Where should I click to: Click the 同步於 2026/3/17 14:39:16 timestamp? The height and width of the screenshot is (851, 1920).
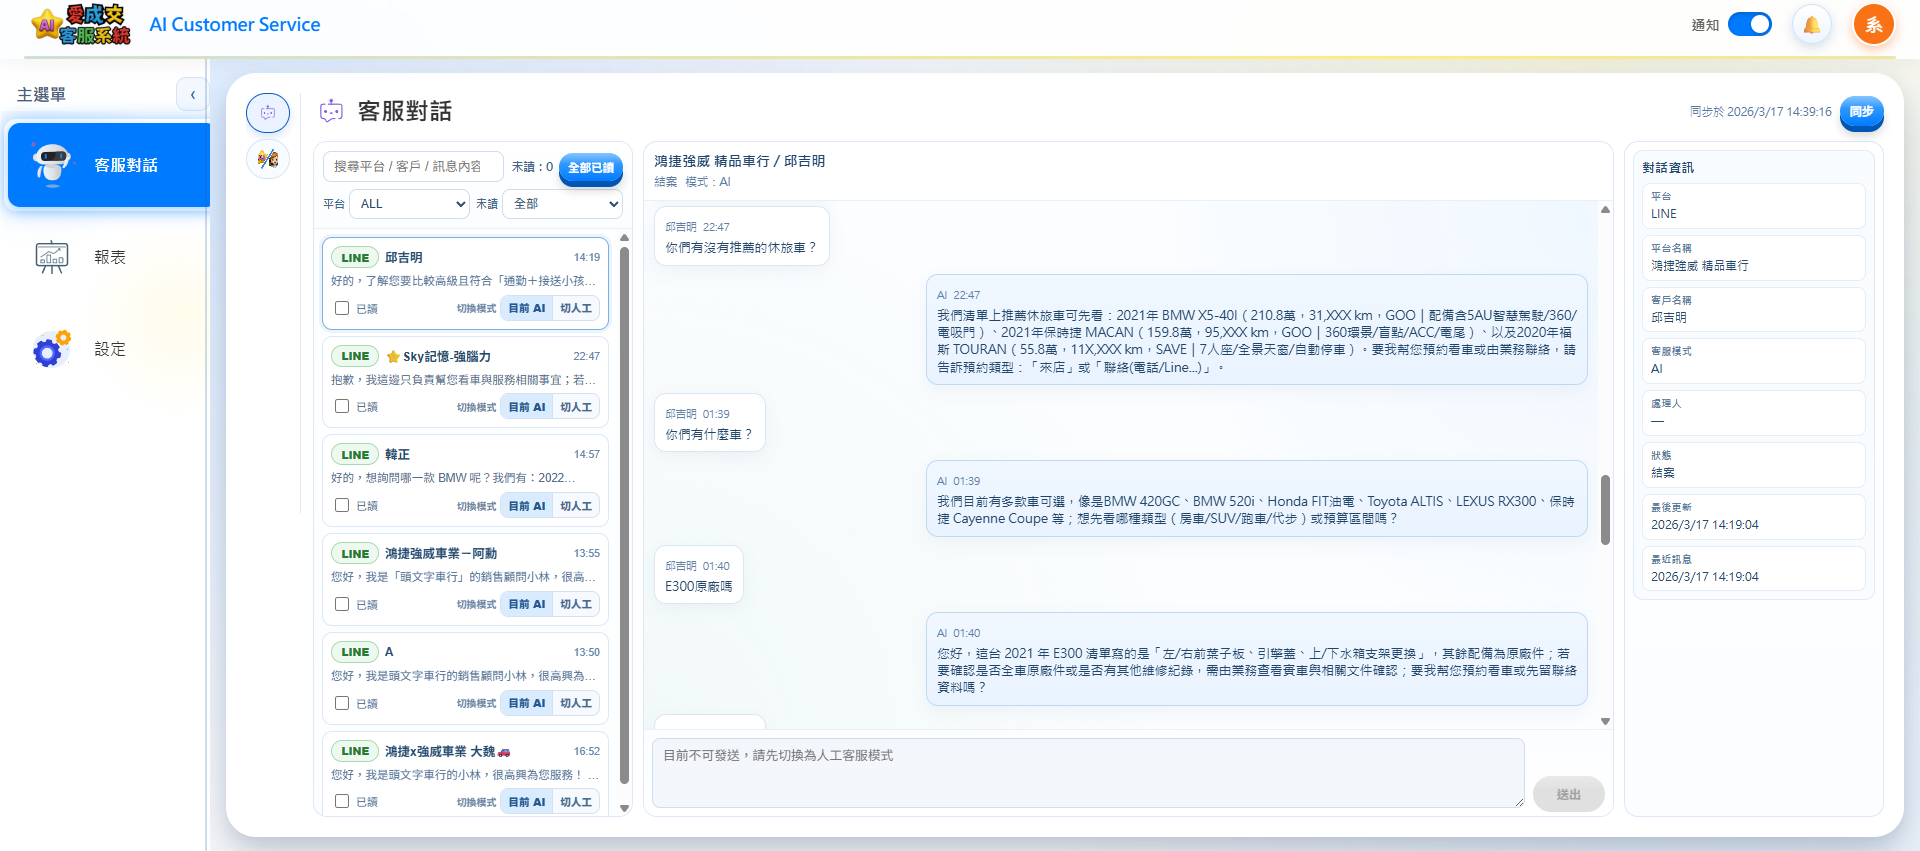(1760, 112)
